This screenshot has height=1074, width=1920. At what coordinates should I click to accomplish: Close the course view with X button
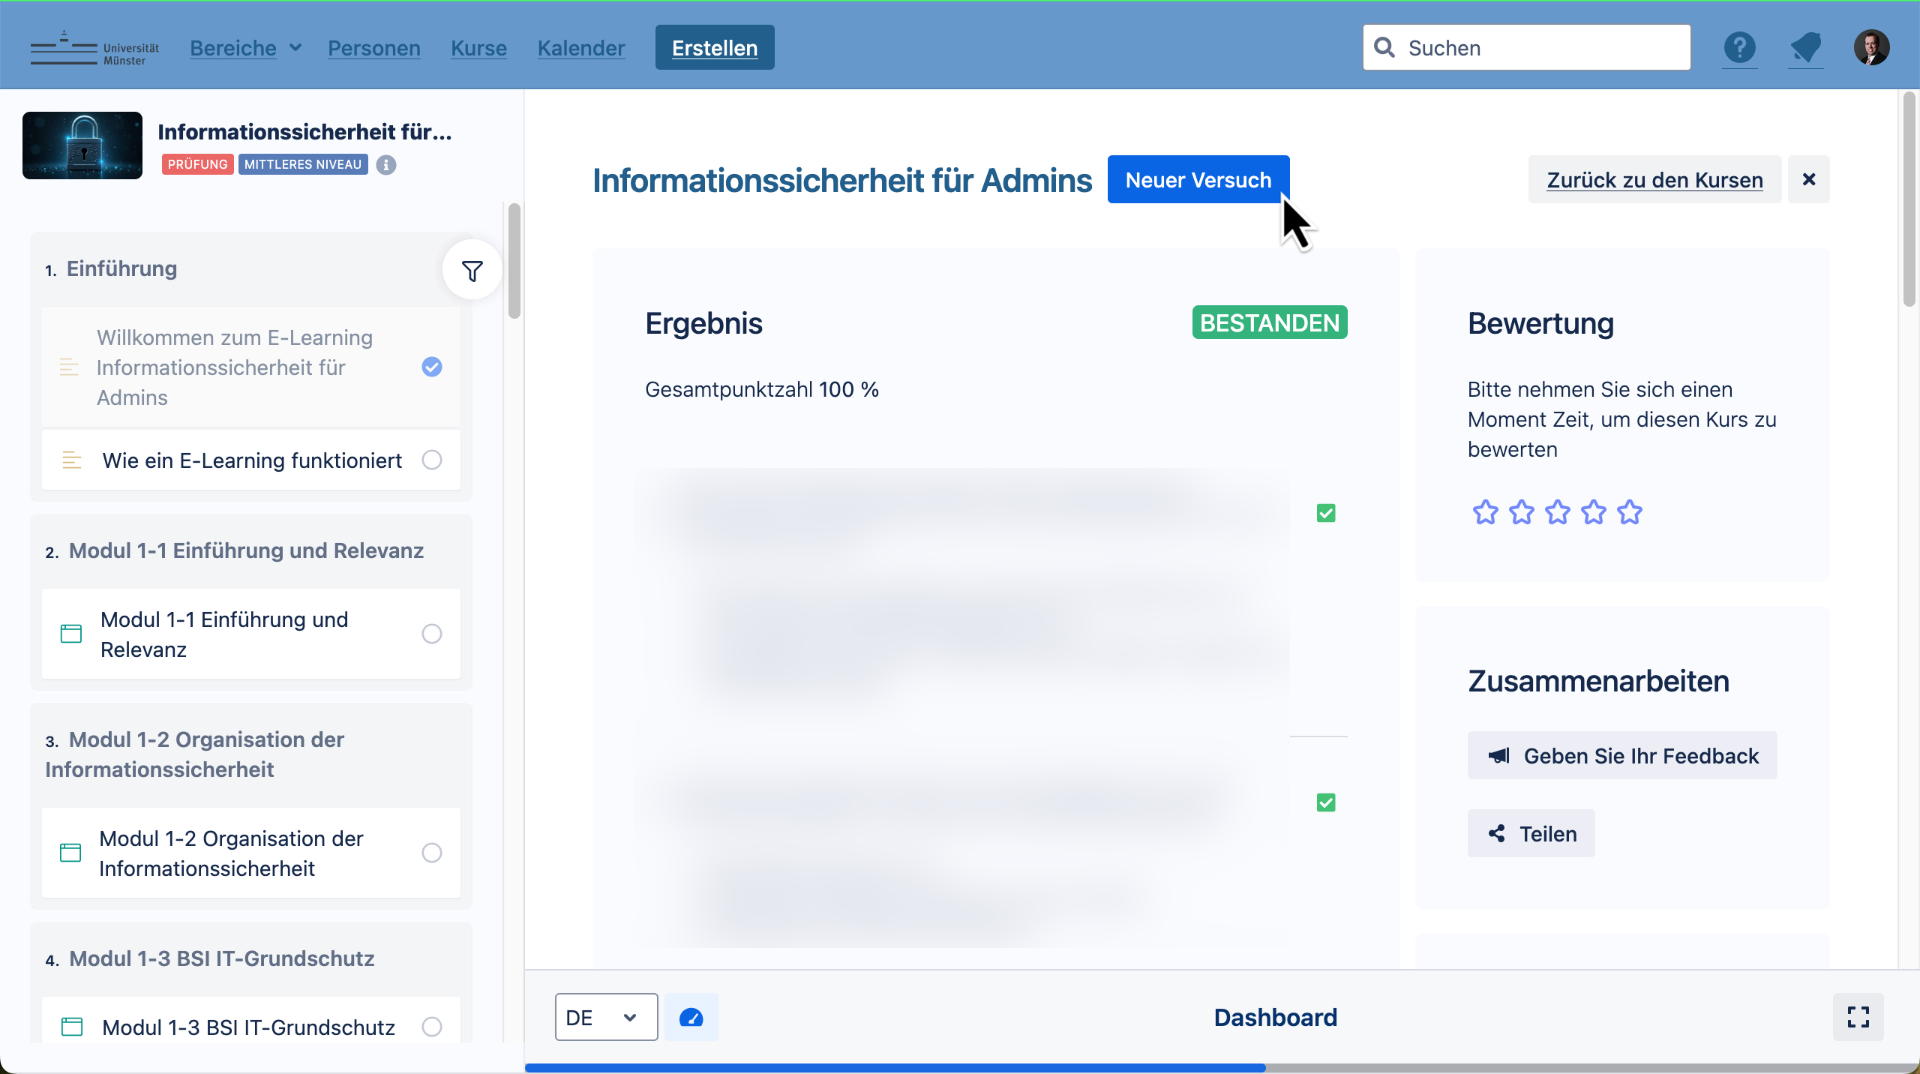(1808, 180)
